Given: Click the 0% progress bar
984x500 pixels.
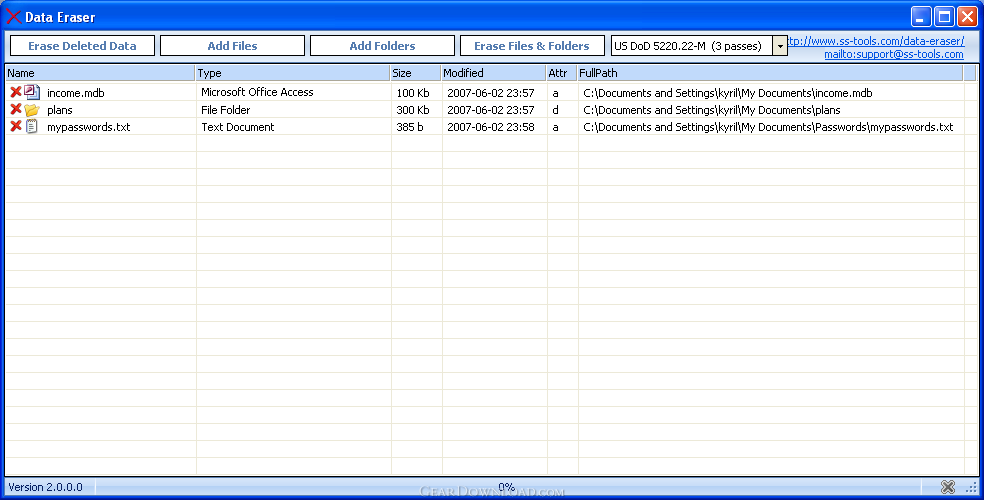Looking at the screenshot, I should coord(507,487).
